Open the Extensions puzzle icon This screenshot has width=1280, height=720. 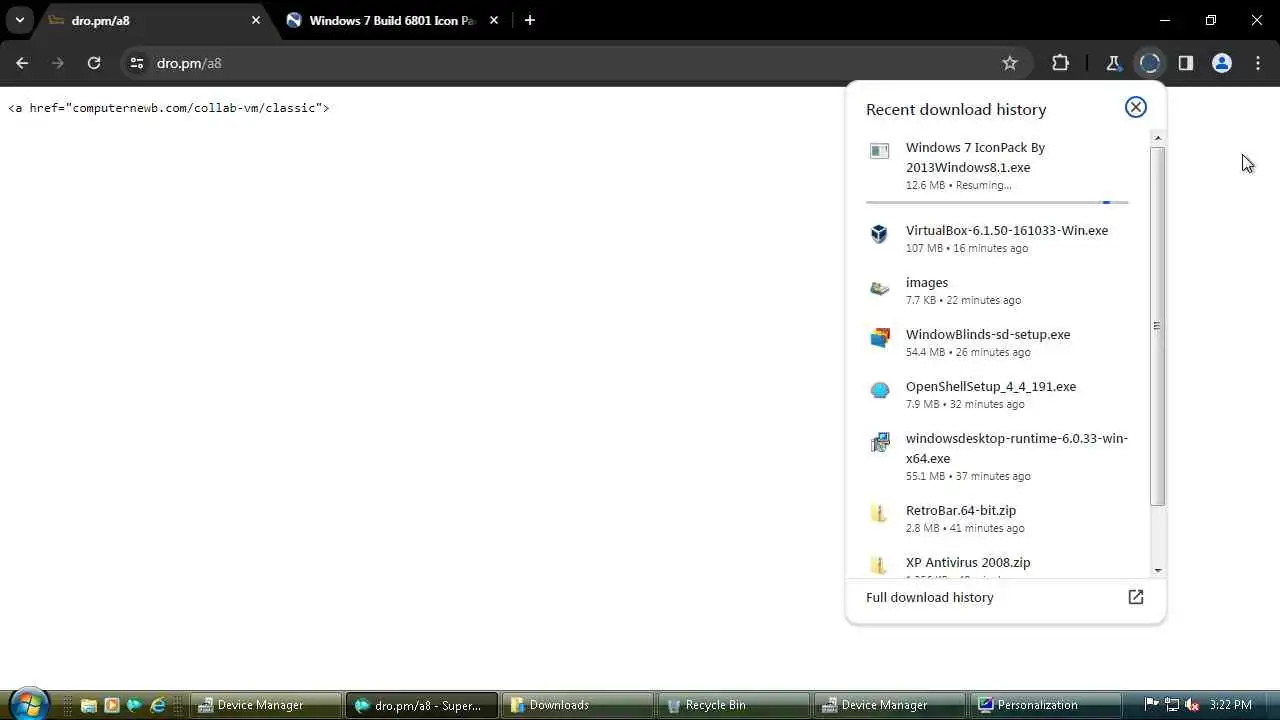(x=1061, y=63)
